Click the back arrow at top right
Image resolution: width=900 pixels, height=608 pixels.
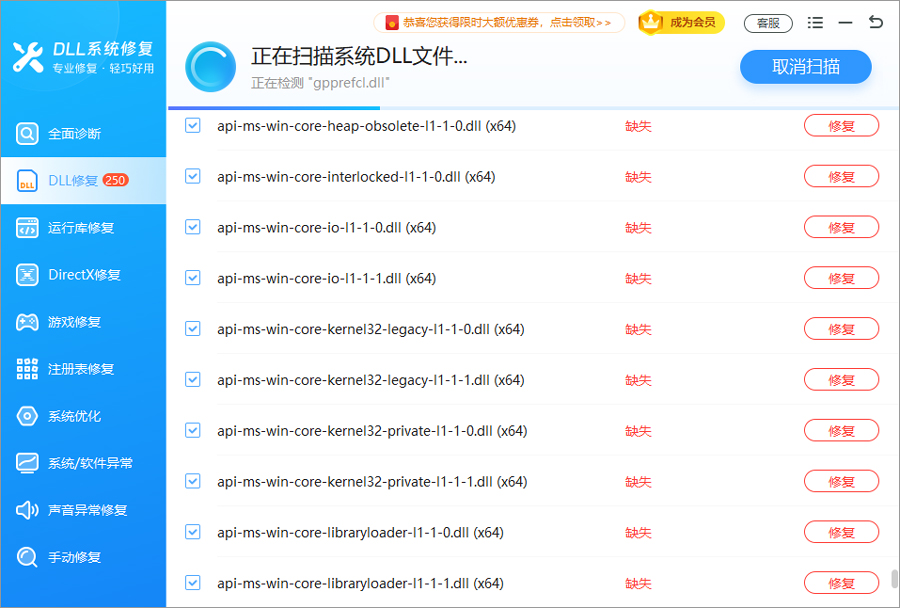pos(875,22)
